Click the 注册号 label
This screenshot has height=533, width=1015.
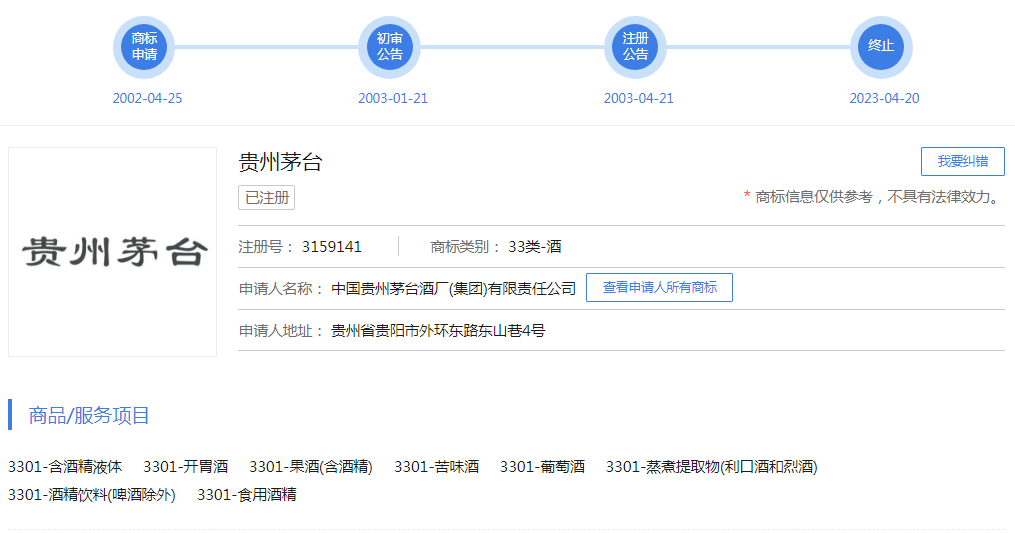pyautogui.click(x=266, y=247)
